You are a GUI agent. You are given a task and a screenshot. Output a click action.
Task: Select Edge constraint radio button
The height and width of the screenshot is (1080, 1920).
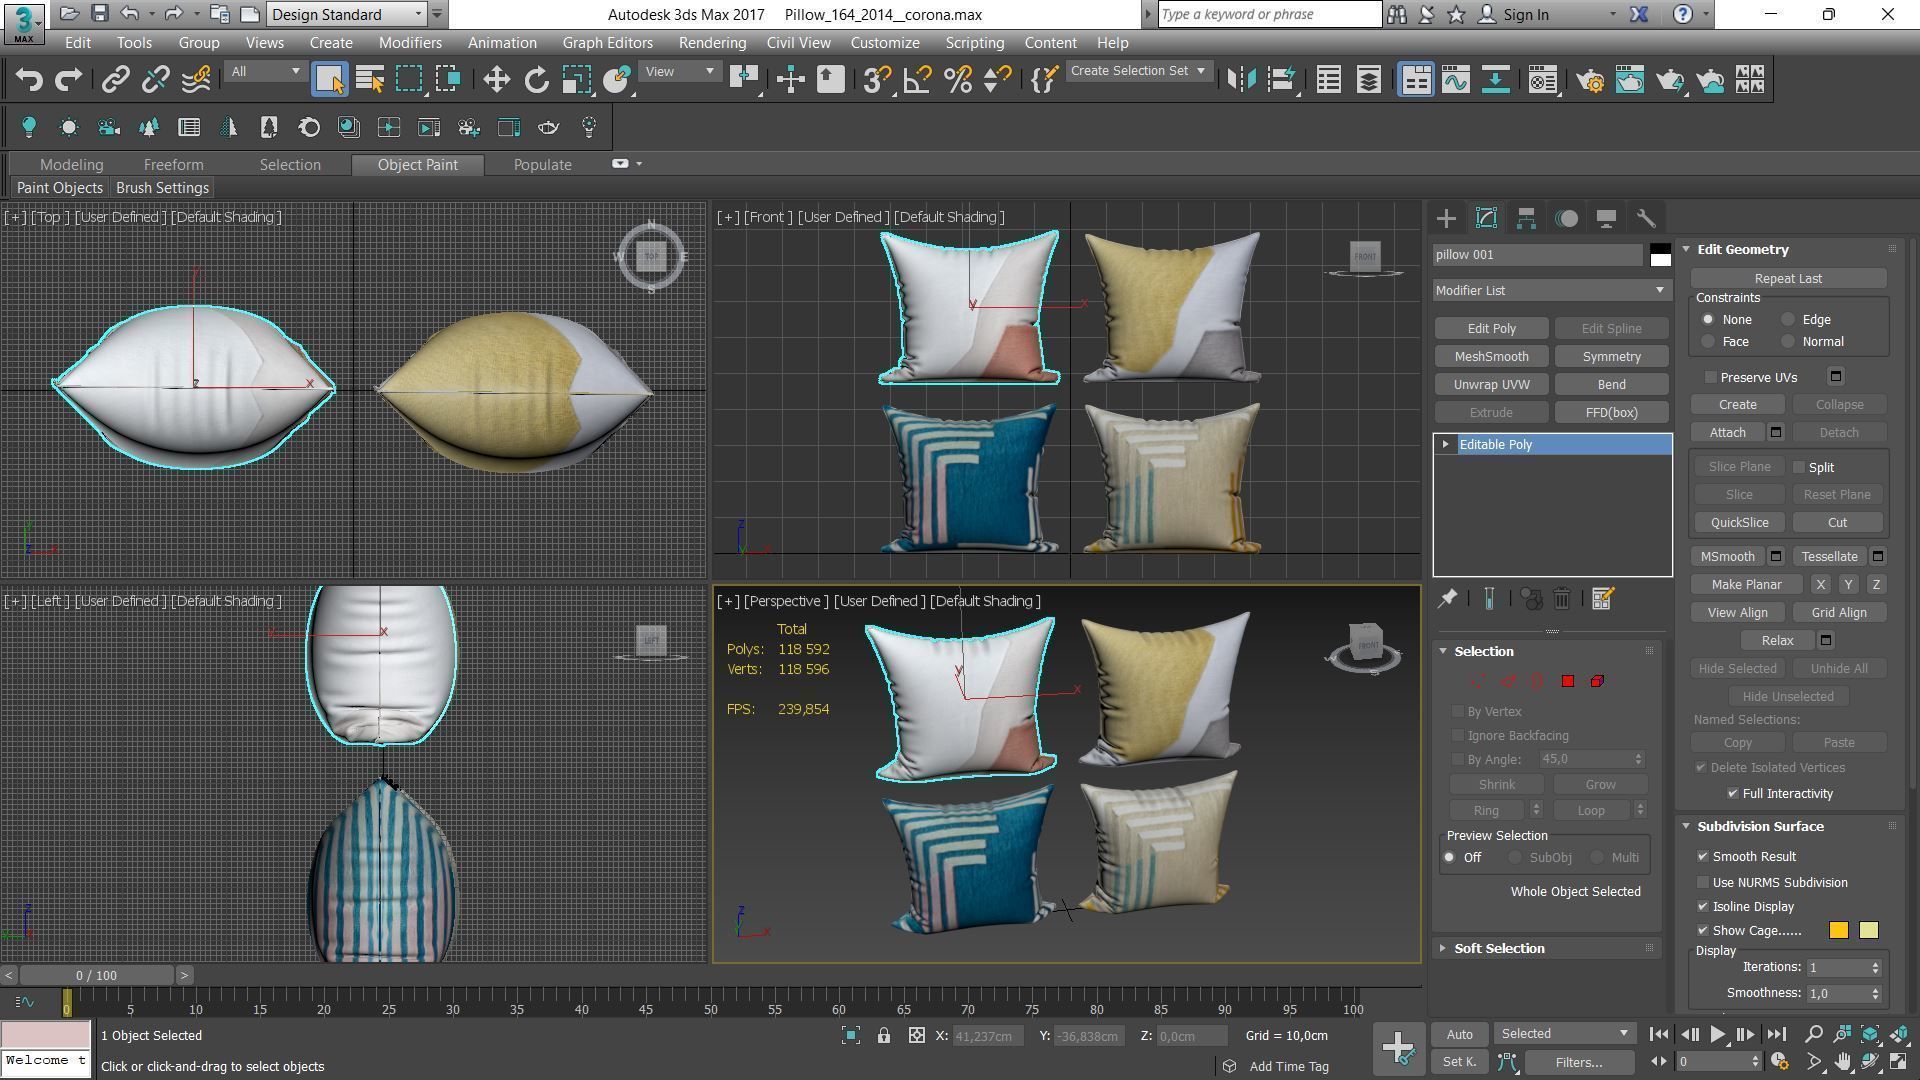[x=1788, y=320]
